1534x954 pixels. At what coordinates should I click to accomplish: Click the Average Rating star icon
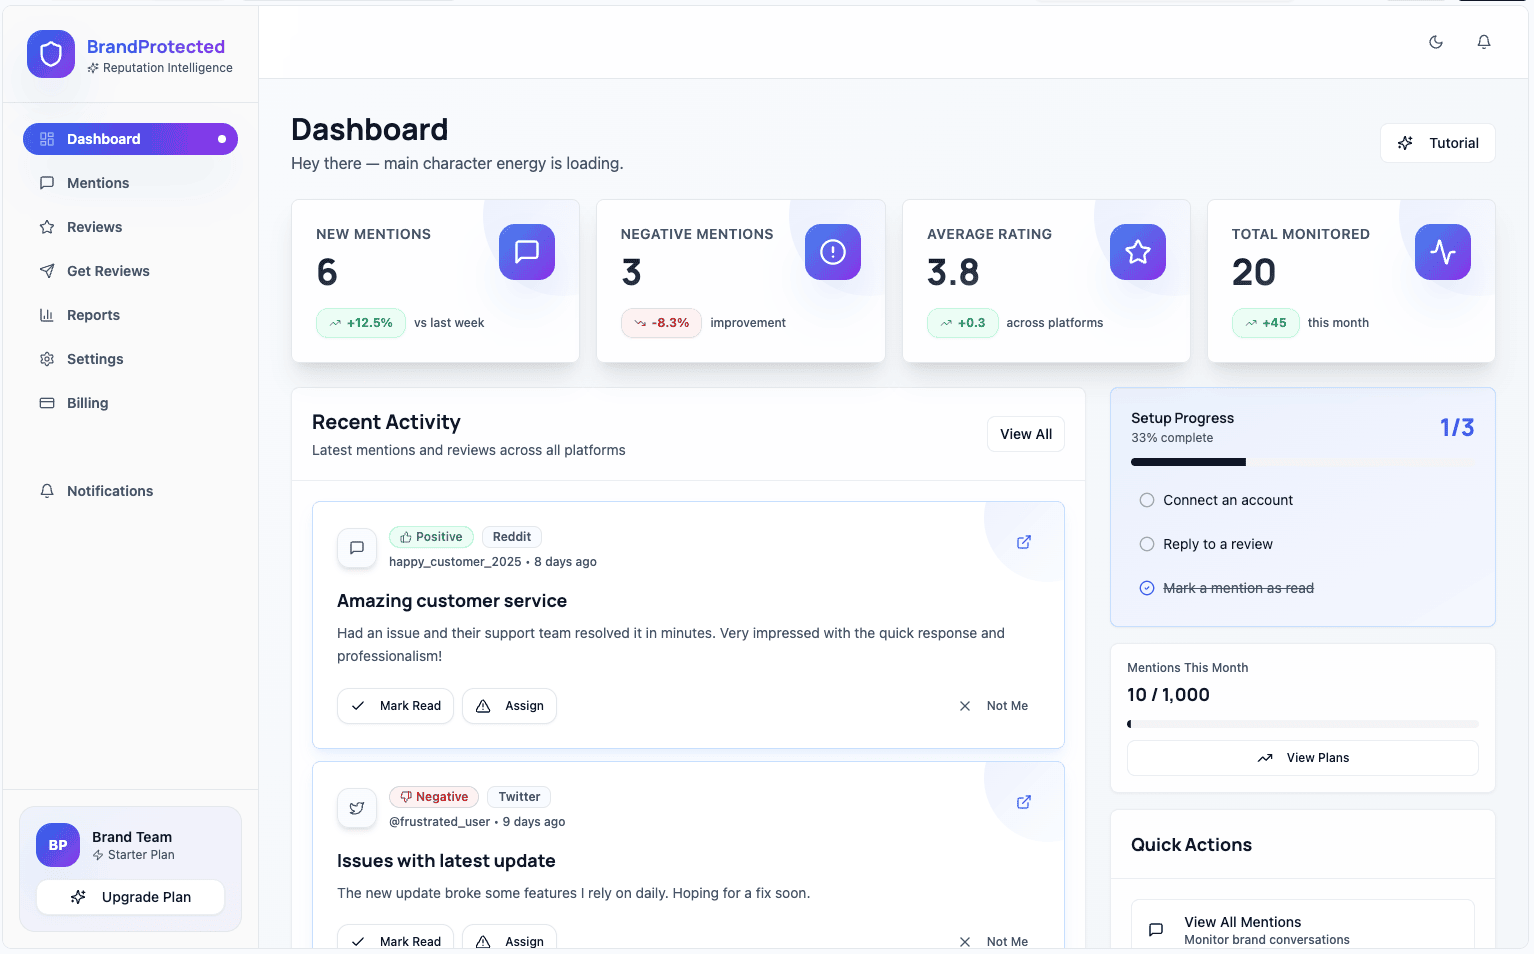(x=1138, y=252)
